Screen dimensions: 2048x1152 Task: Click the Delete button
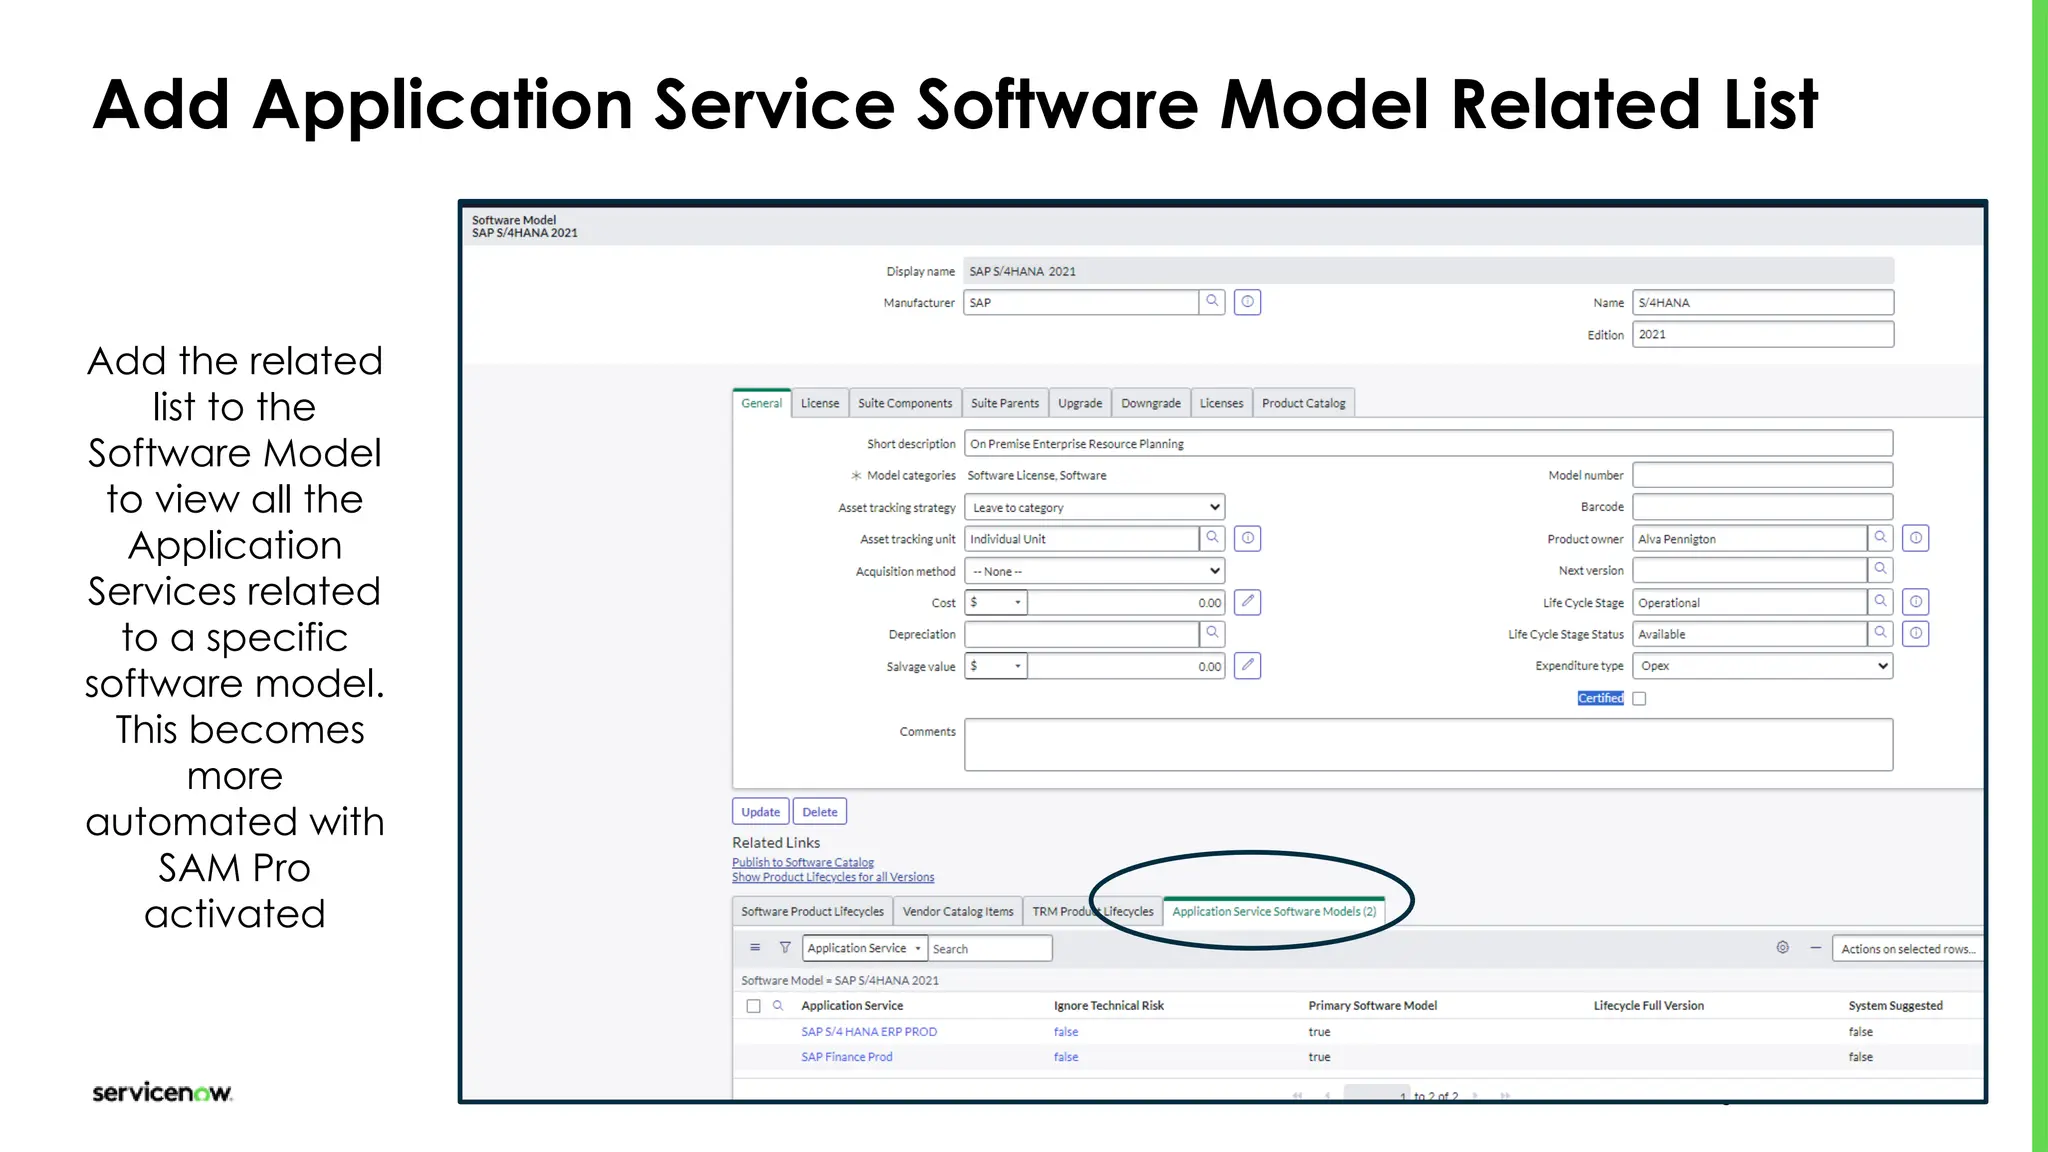tap(819, 811)
